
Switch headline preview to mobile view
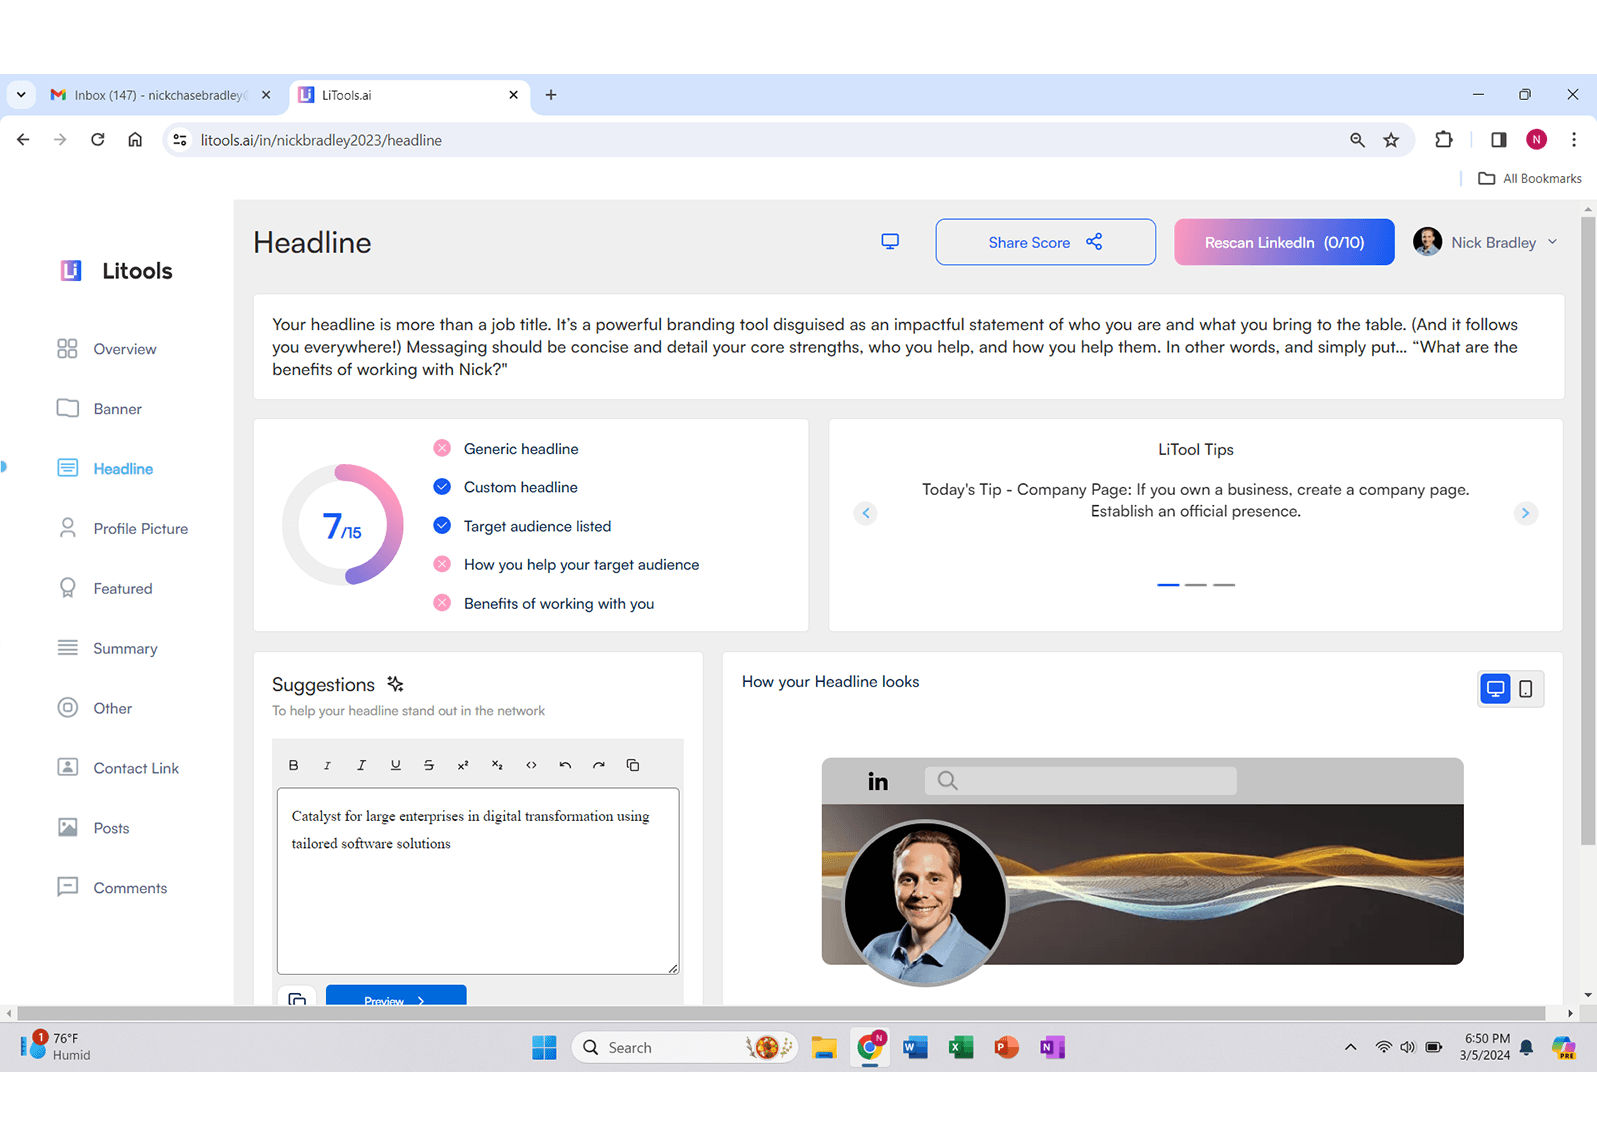1526,688
